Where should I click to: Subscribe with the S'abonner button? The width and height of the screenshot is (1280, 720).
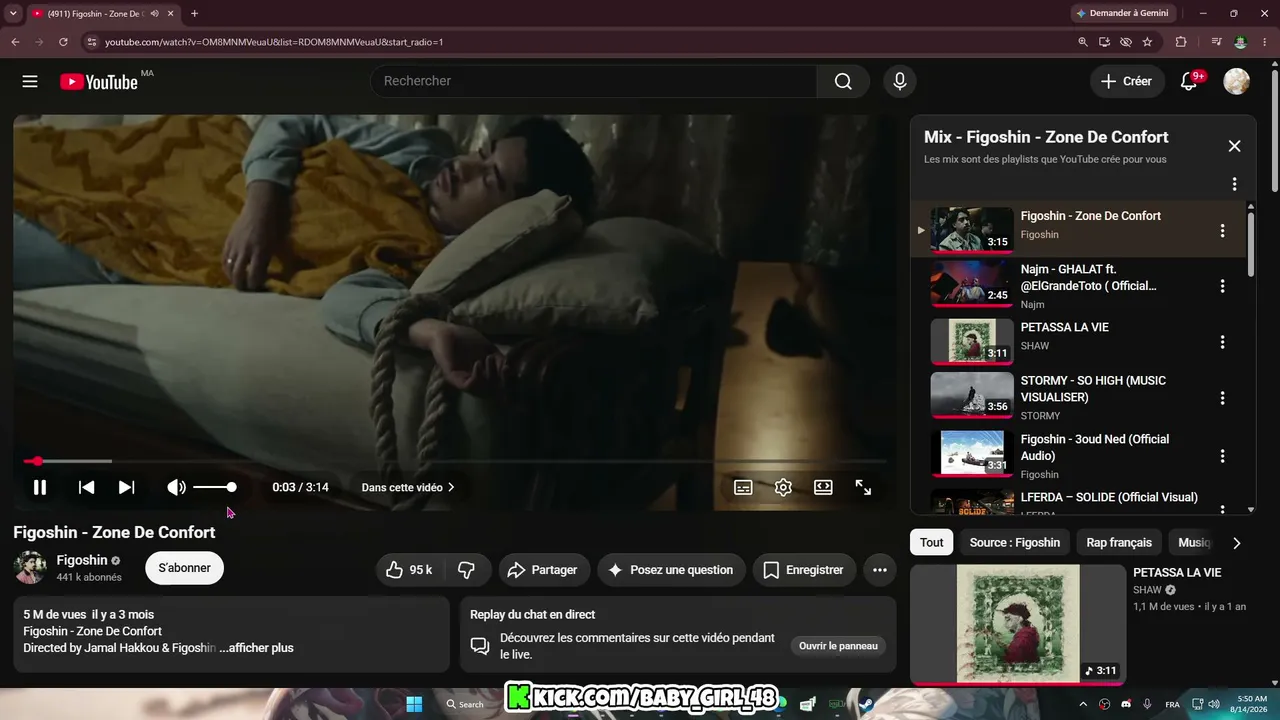point(184,568)
